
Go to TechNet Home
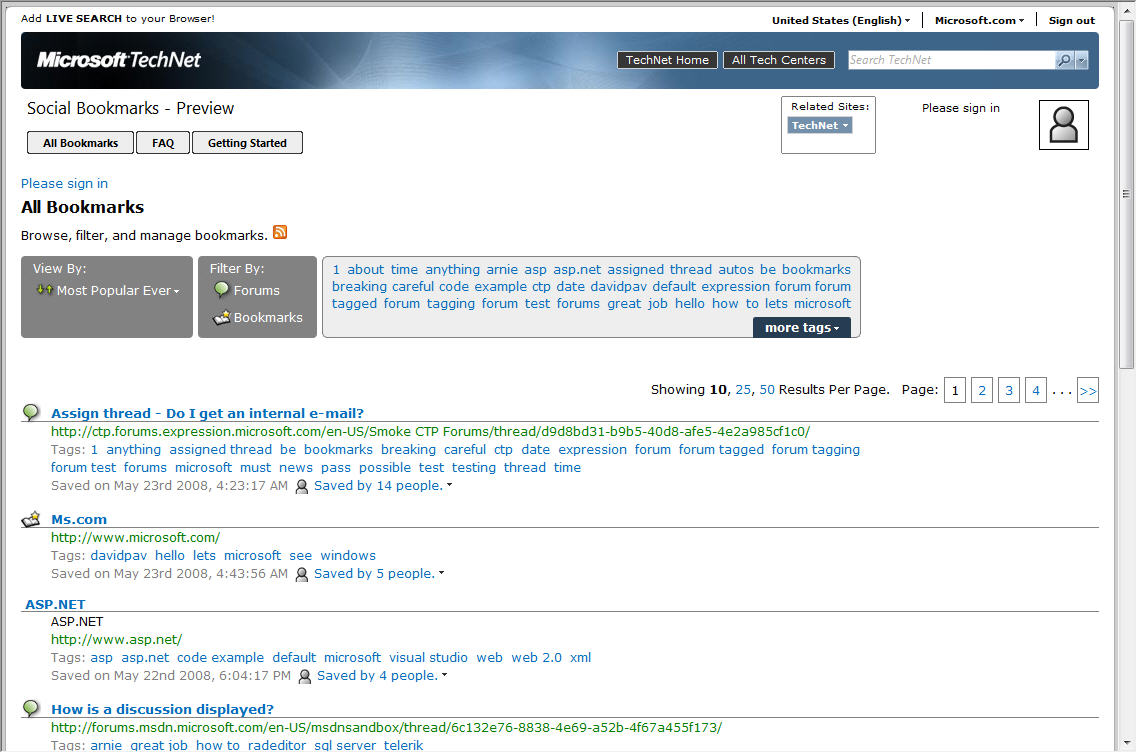click(x=667, y=60)
